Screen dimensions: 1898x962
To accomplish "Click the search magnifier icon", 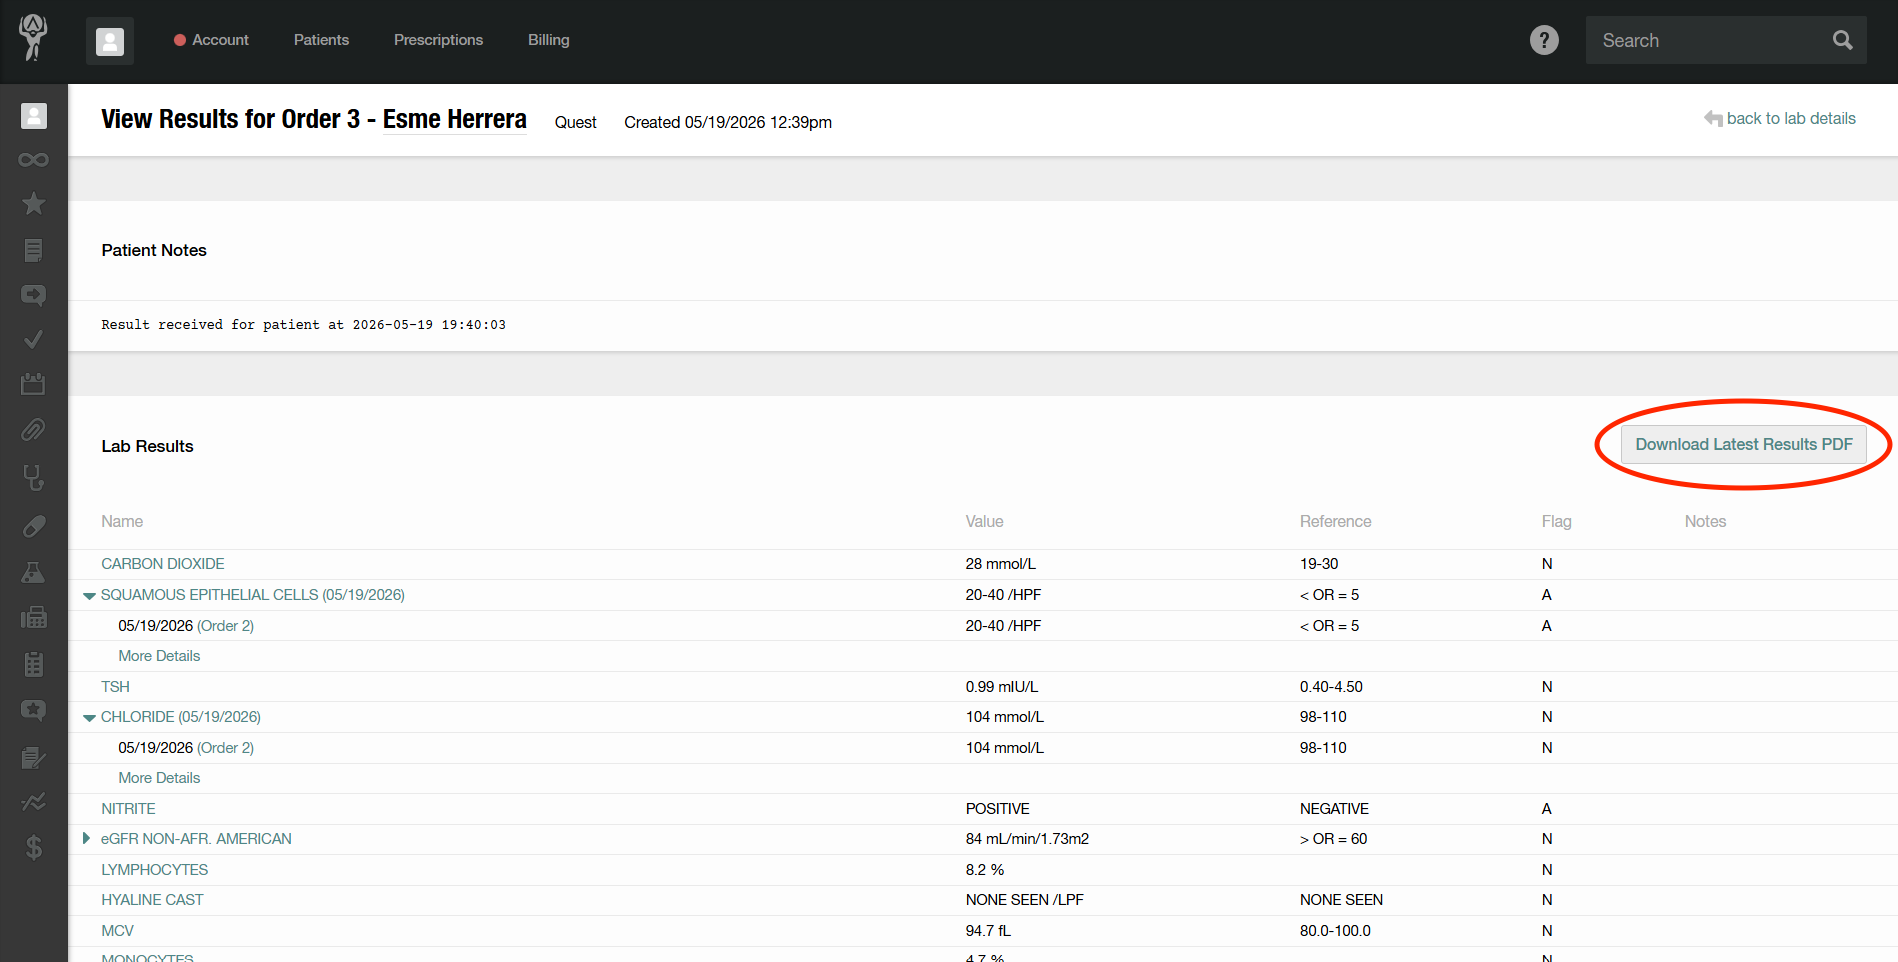I will tap(1842, 40).
